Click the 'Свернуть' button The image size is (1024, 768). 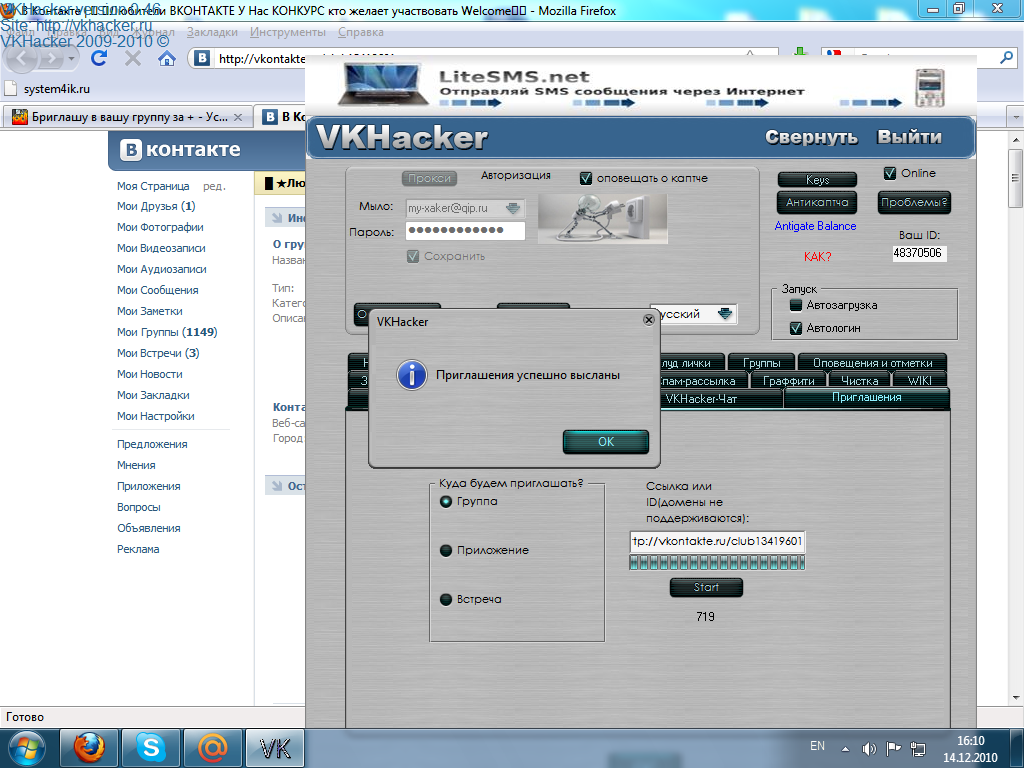point(811,137)
